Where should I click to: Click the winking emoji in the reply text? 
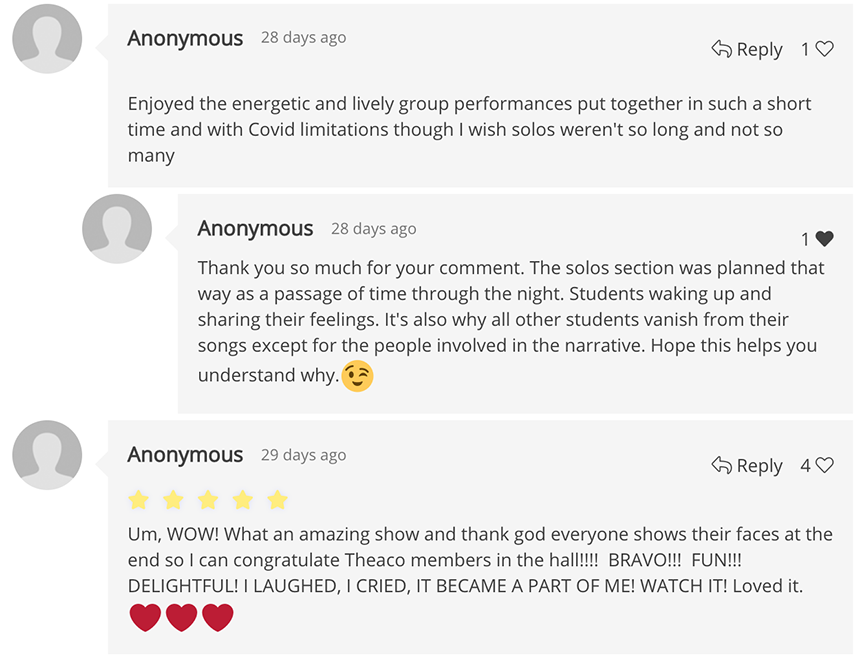click(356, 376)
